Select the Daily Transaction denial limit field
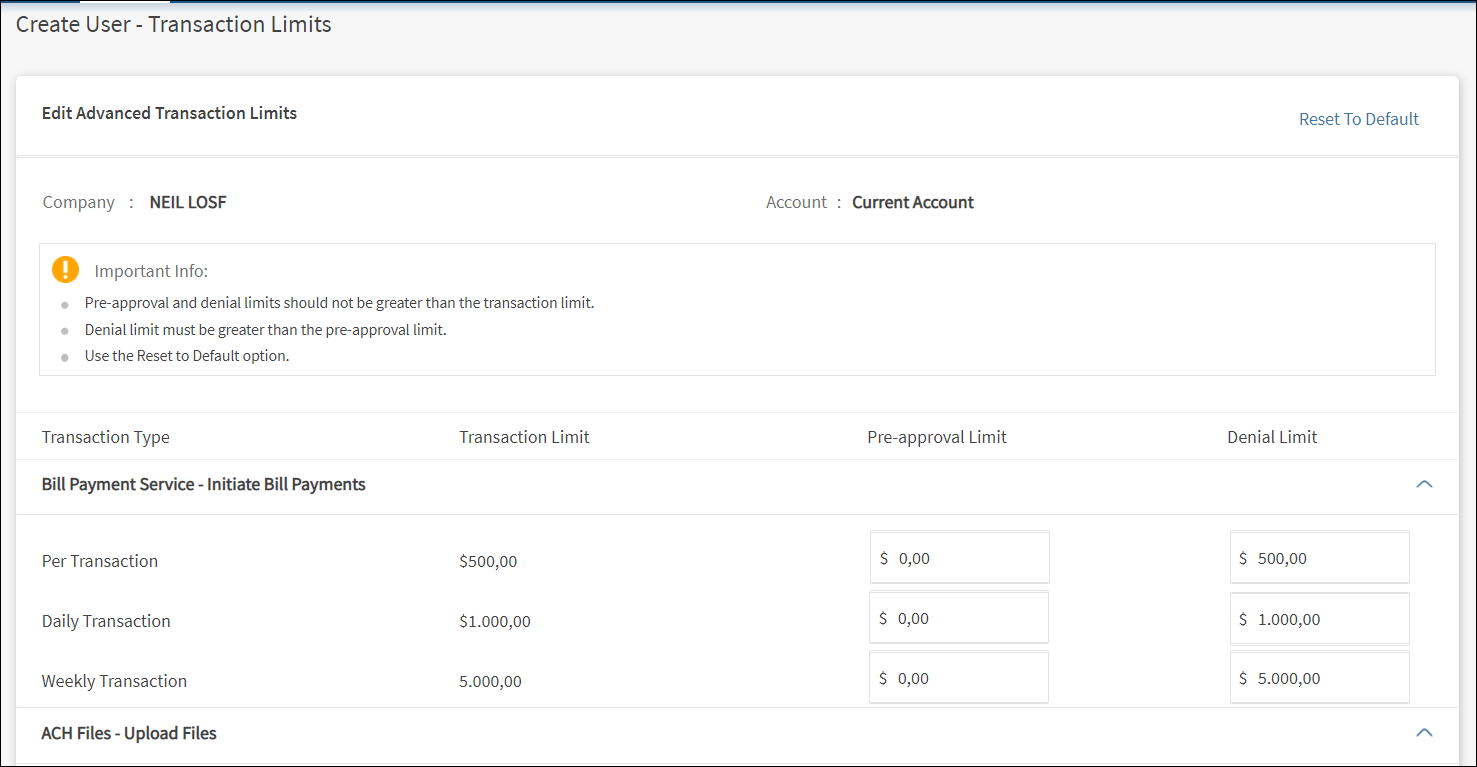 [1319, 619]
